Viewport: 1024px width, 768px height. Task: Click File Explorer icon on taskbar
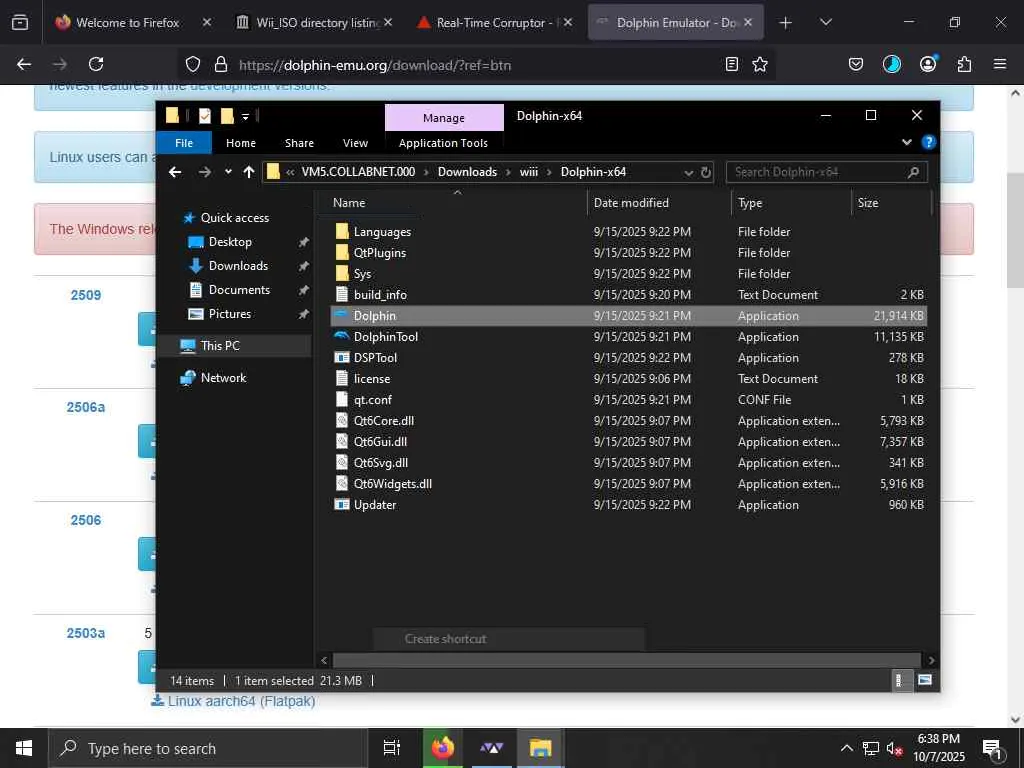[541, 748]
